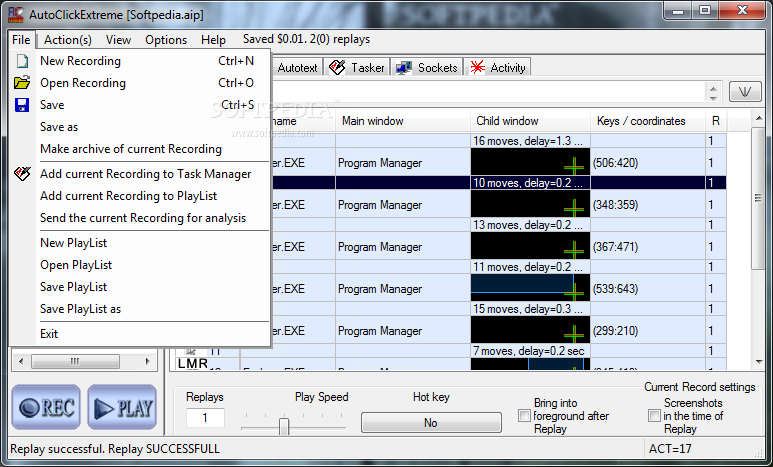The height and width of the screenshot is (467, 773).
Task: Select Send the current Recording for analysis
Action: [140, 218]
